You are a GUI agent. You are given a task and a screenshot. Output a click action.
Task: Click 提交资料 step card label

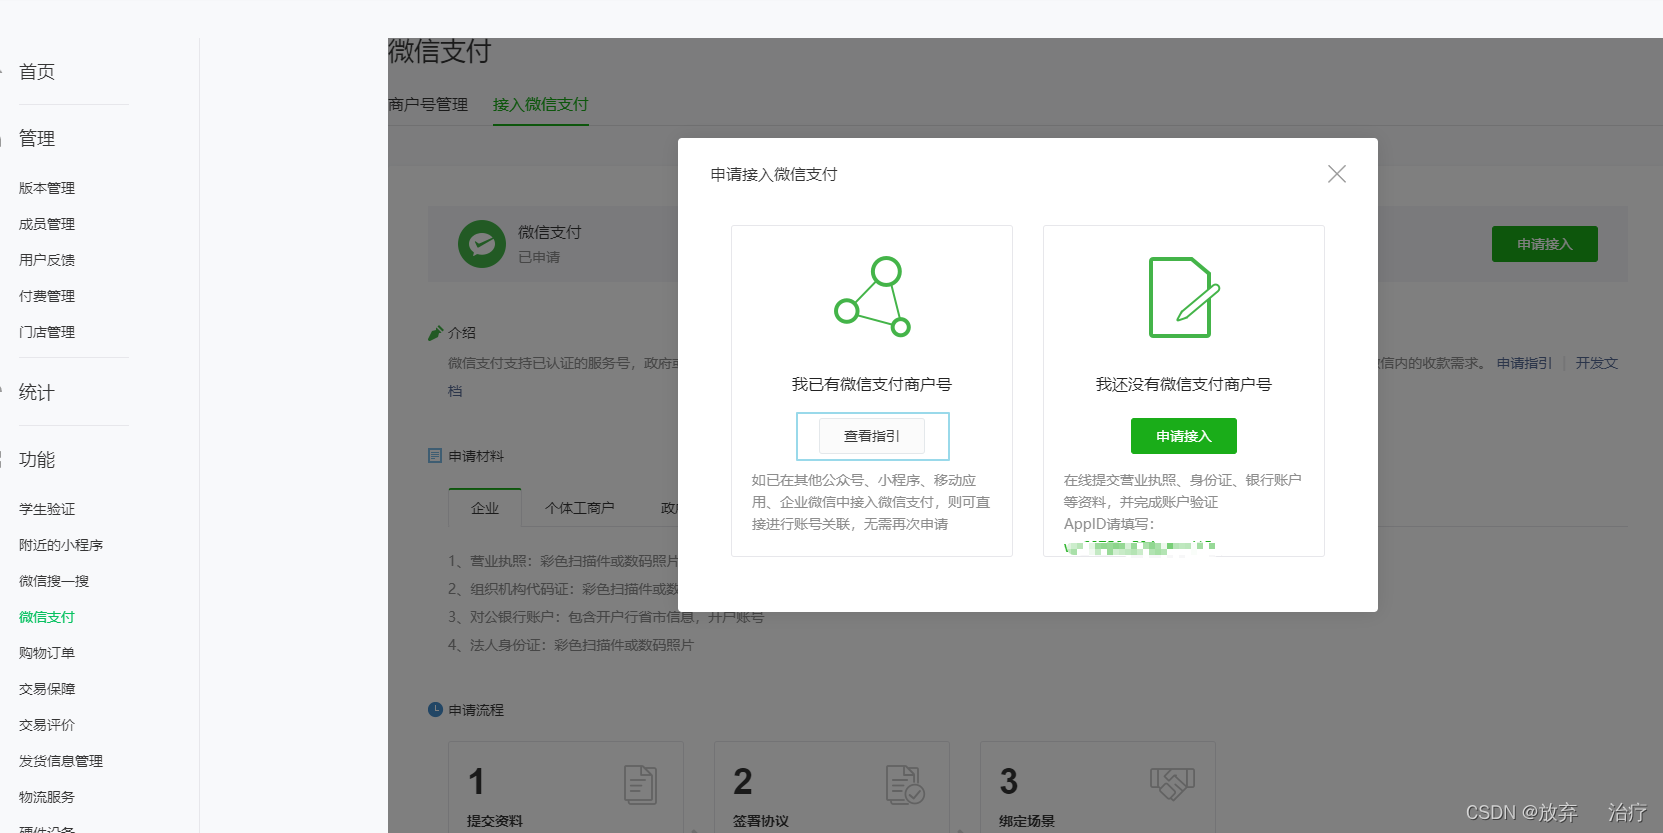495,821
